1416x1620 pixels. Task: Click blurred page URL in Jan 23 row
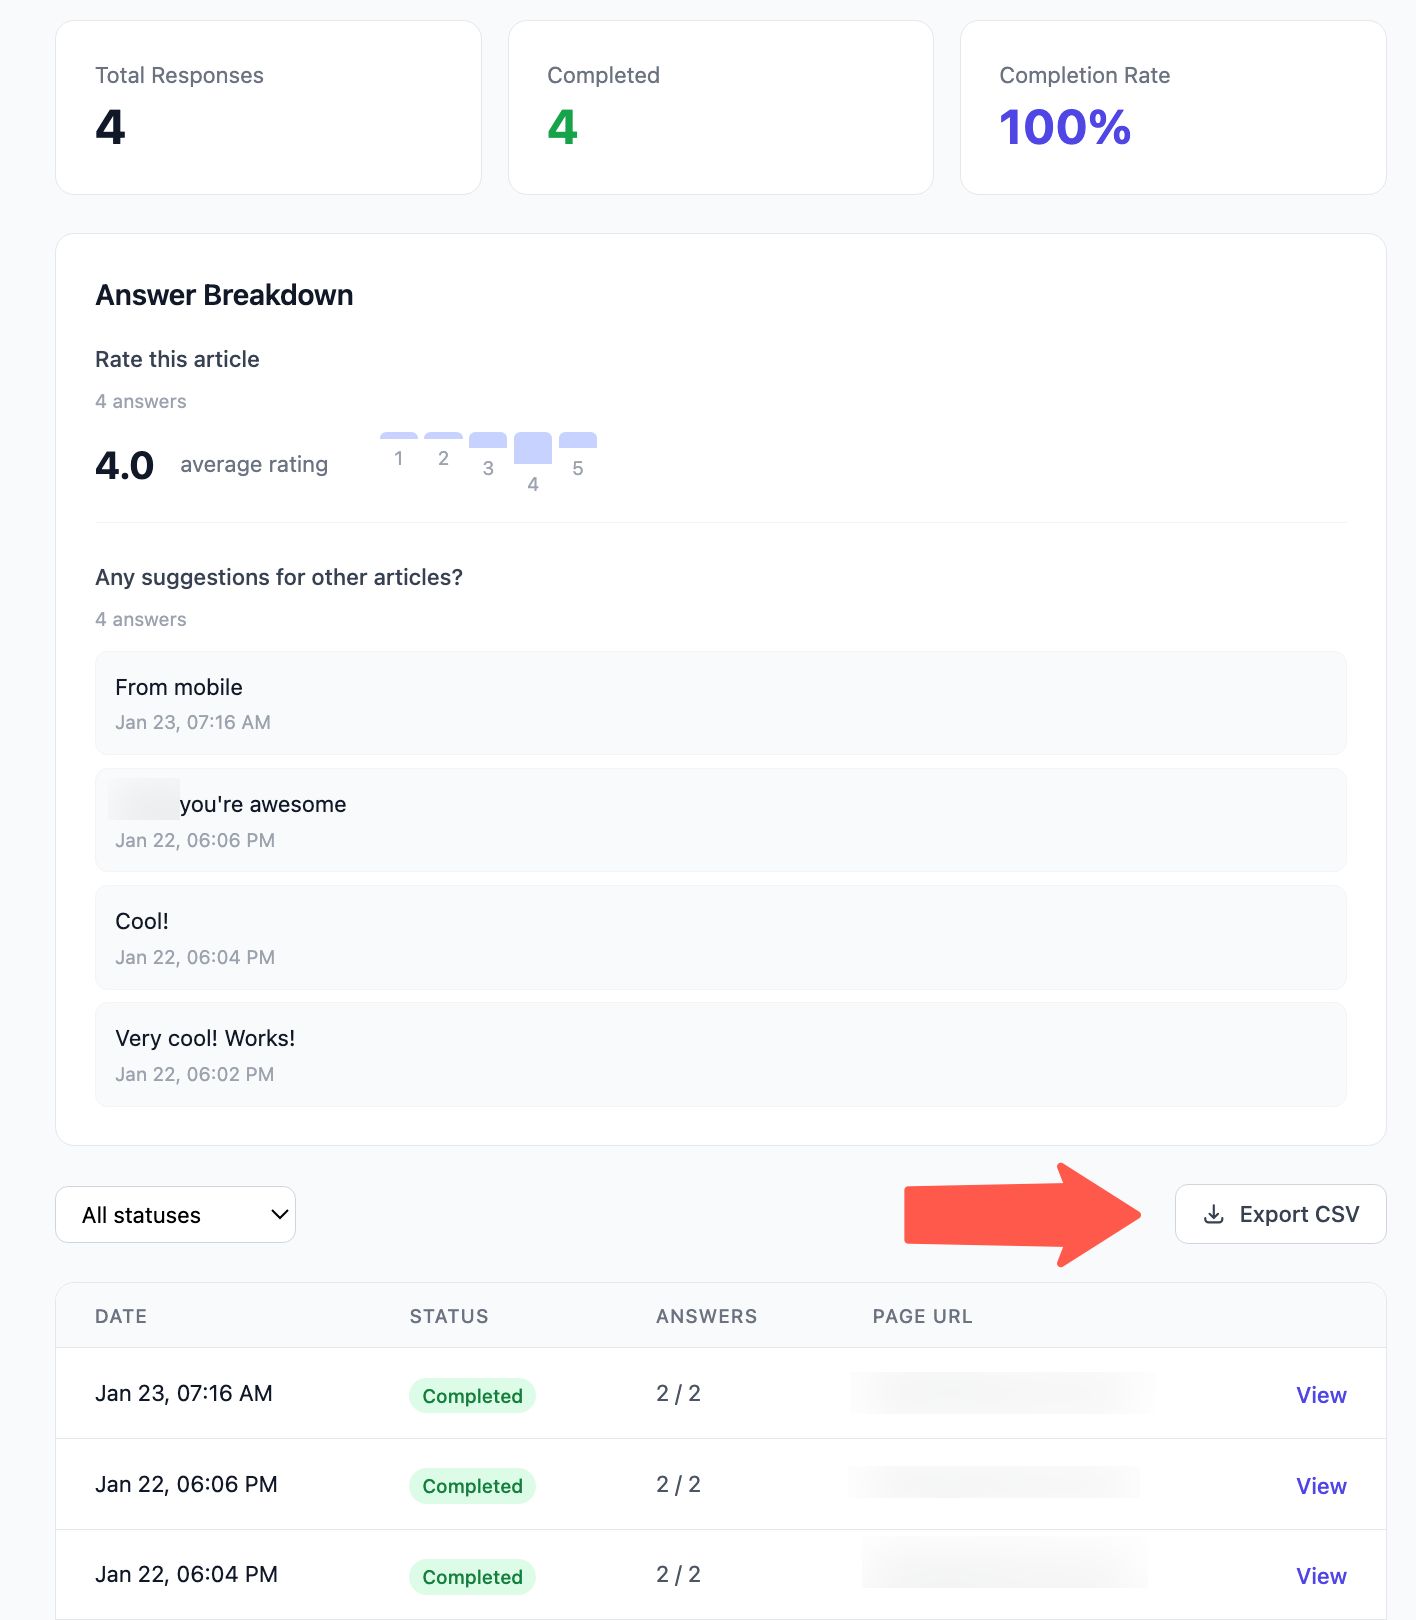pos(1002,1393)
